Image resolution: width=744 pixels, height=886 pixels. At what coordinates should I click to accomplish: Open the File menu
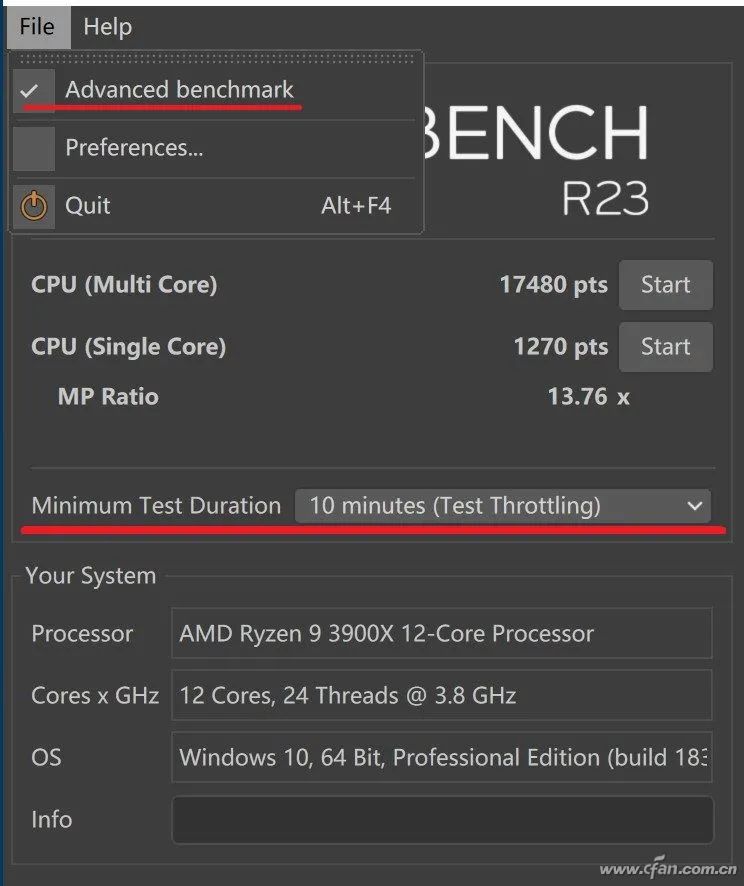click(x=36, y=27)
